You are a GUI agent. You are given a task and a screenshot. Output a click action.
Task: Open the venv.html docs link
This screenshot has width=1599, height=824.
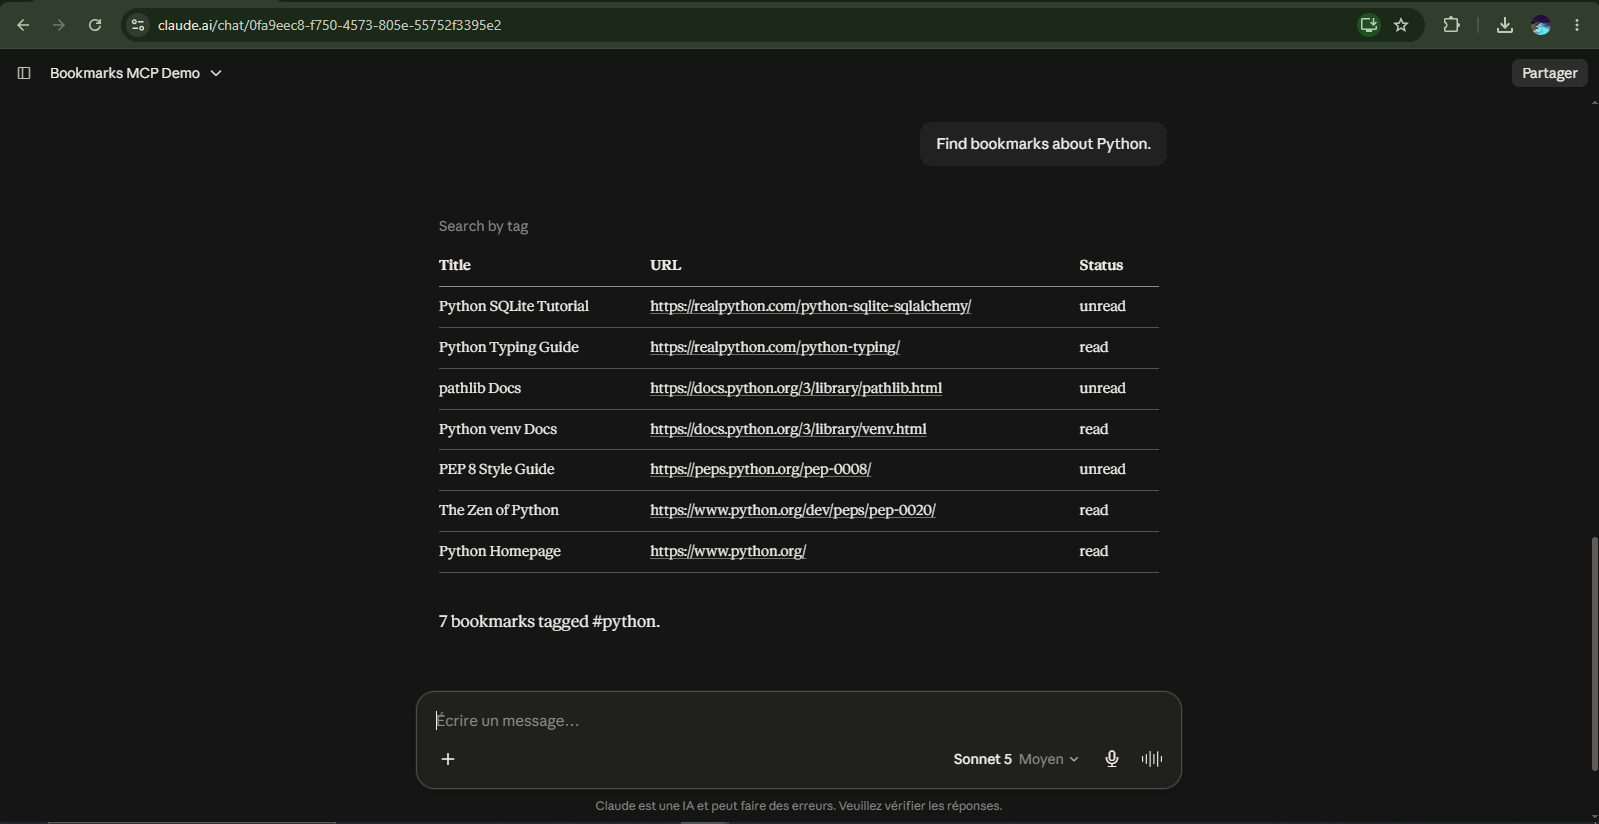click(788, 429)
